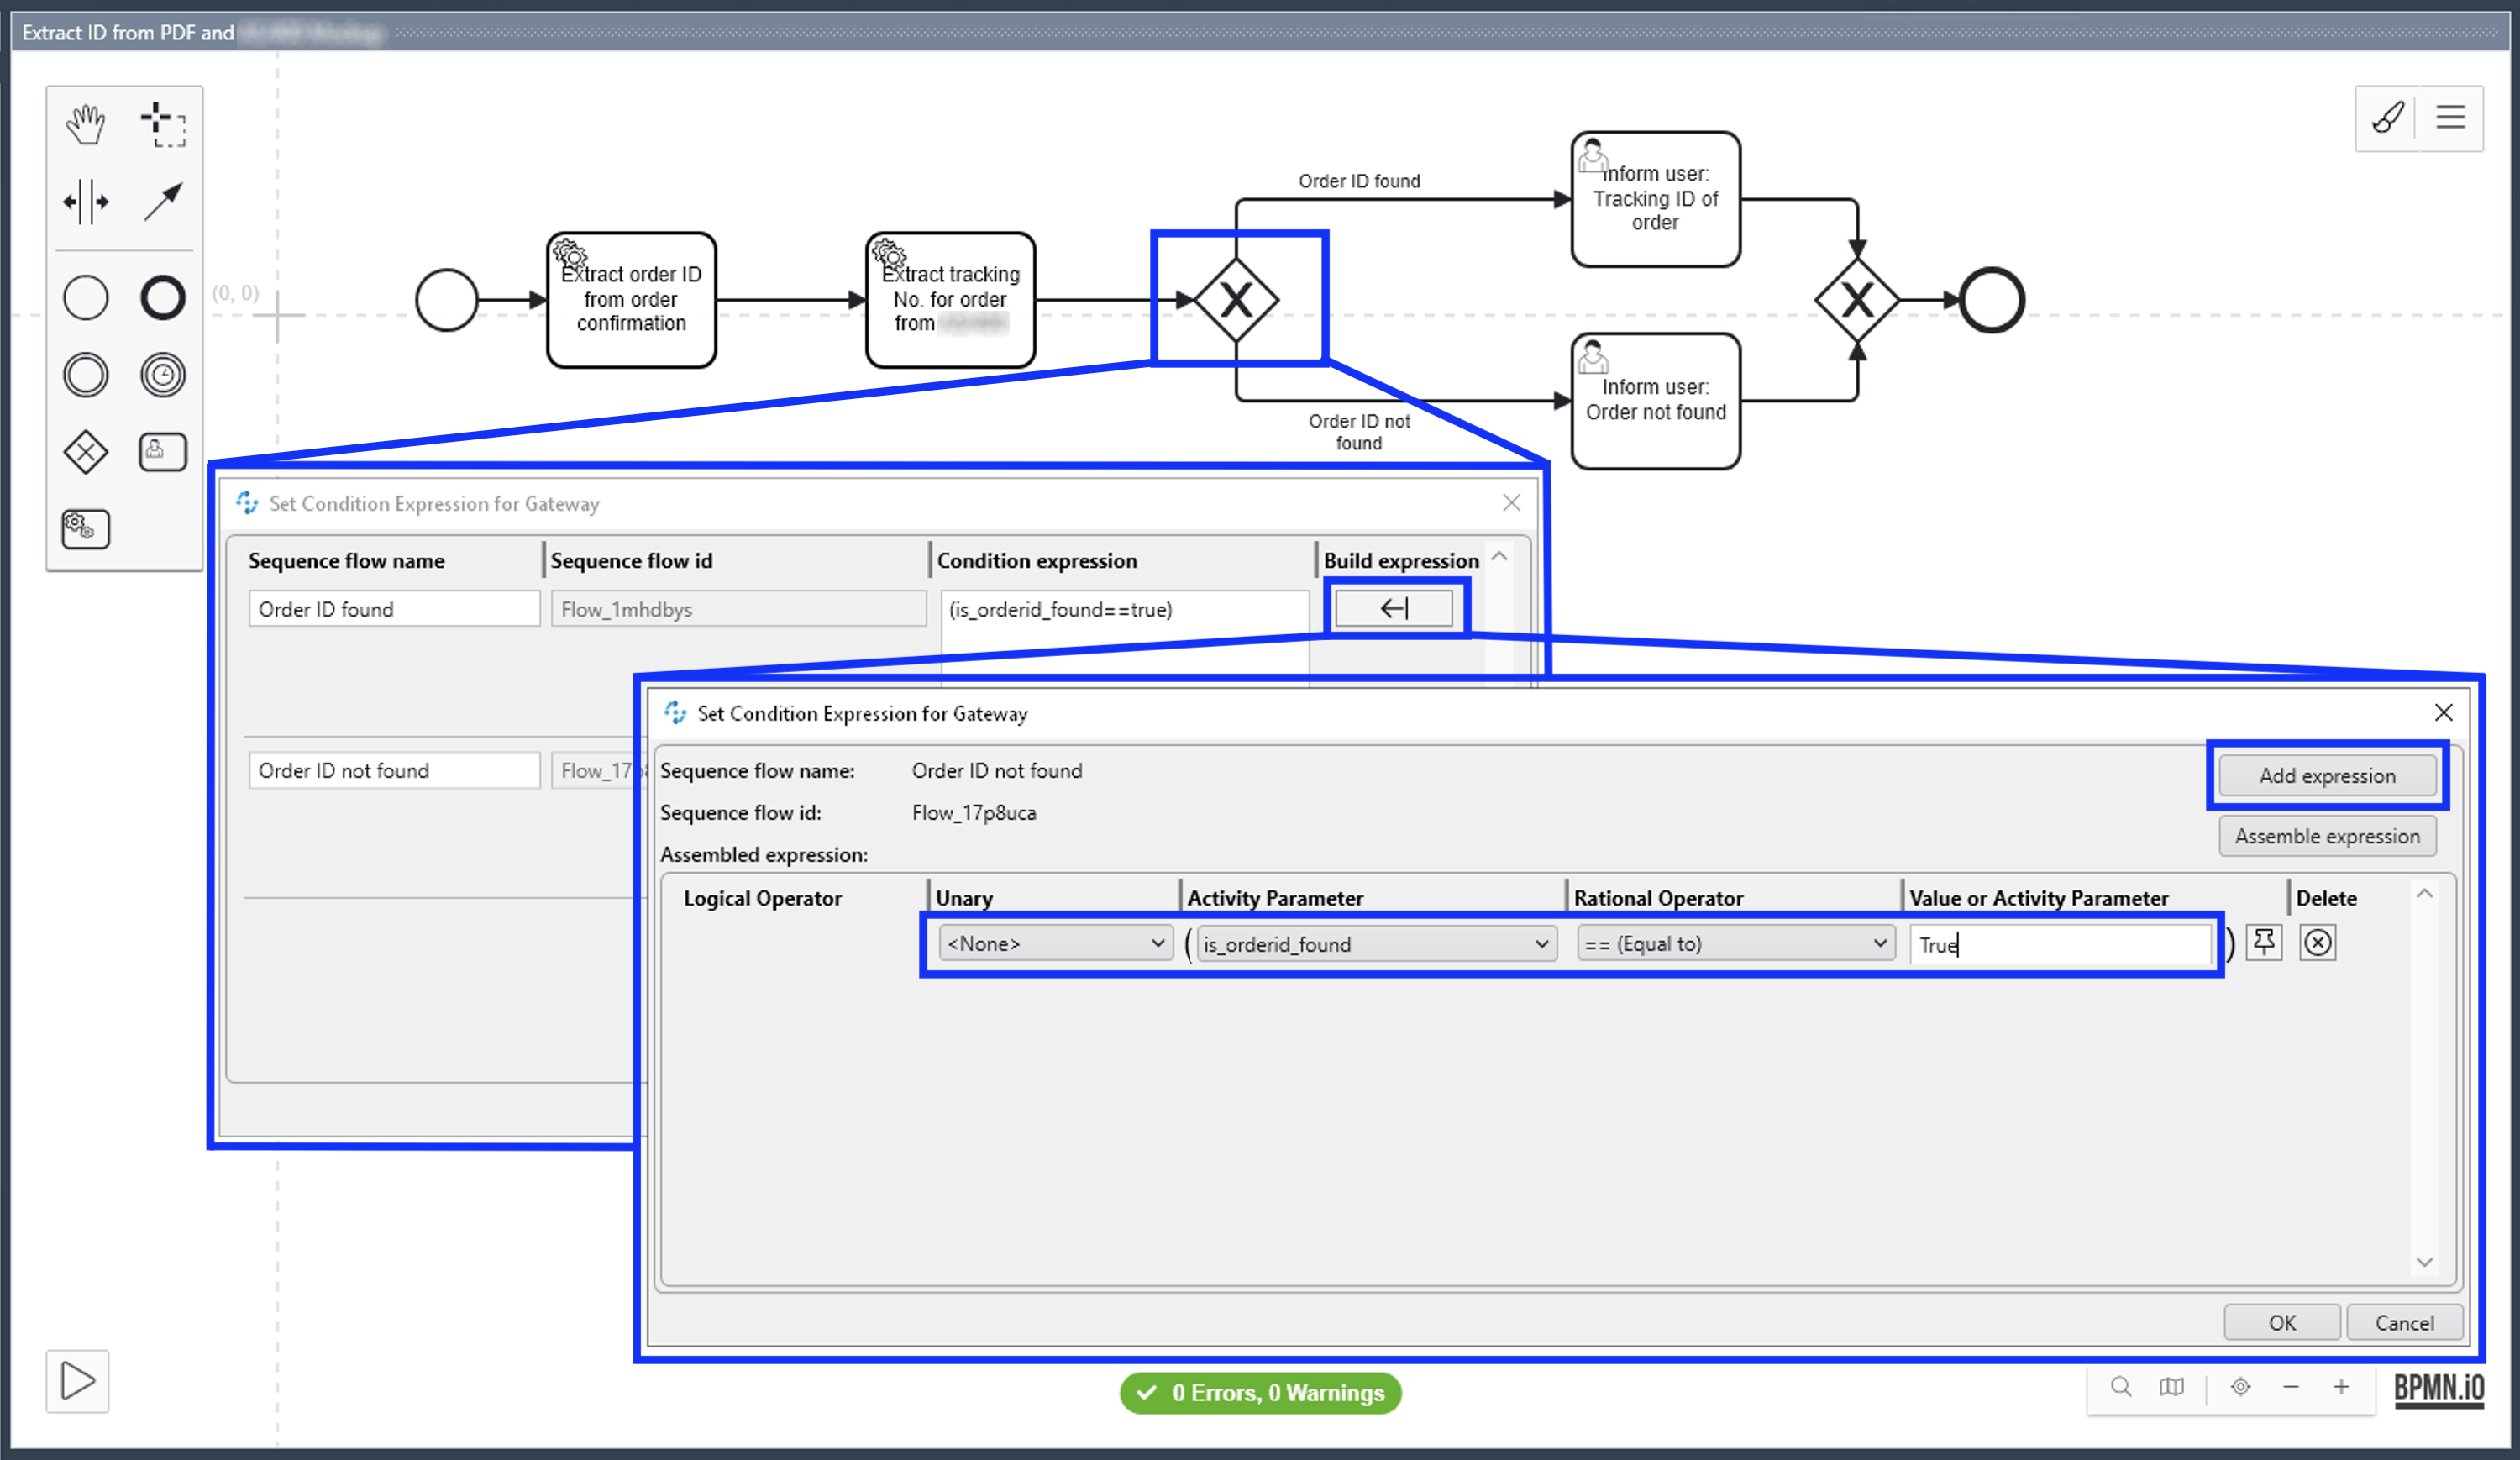The width and height of the screenshot is (2520, 1460).
Task: Create a service task from palette
Action: [x=85, y=528]
